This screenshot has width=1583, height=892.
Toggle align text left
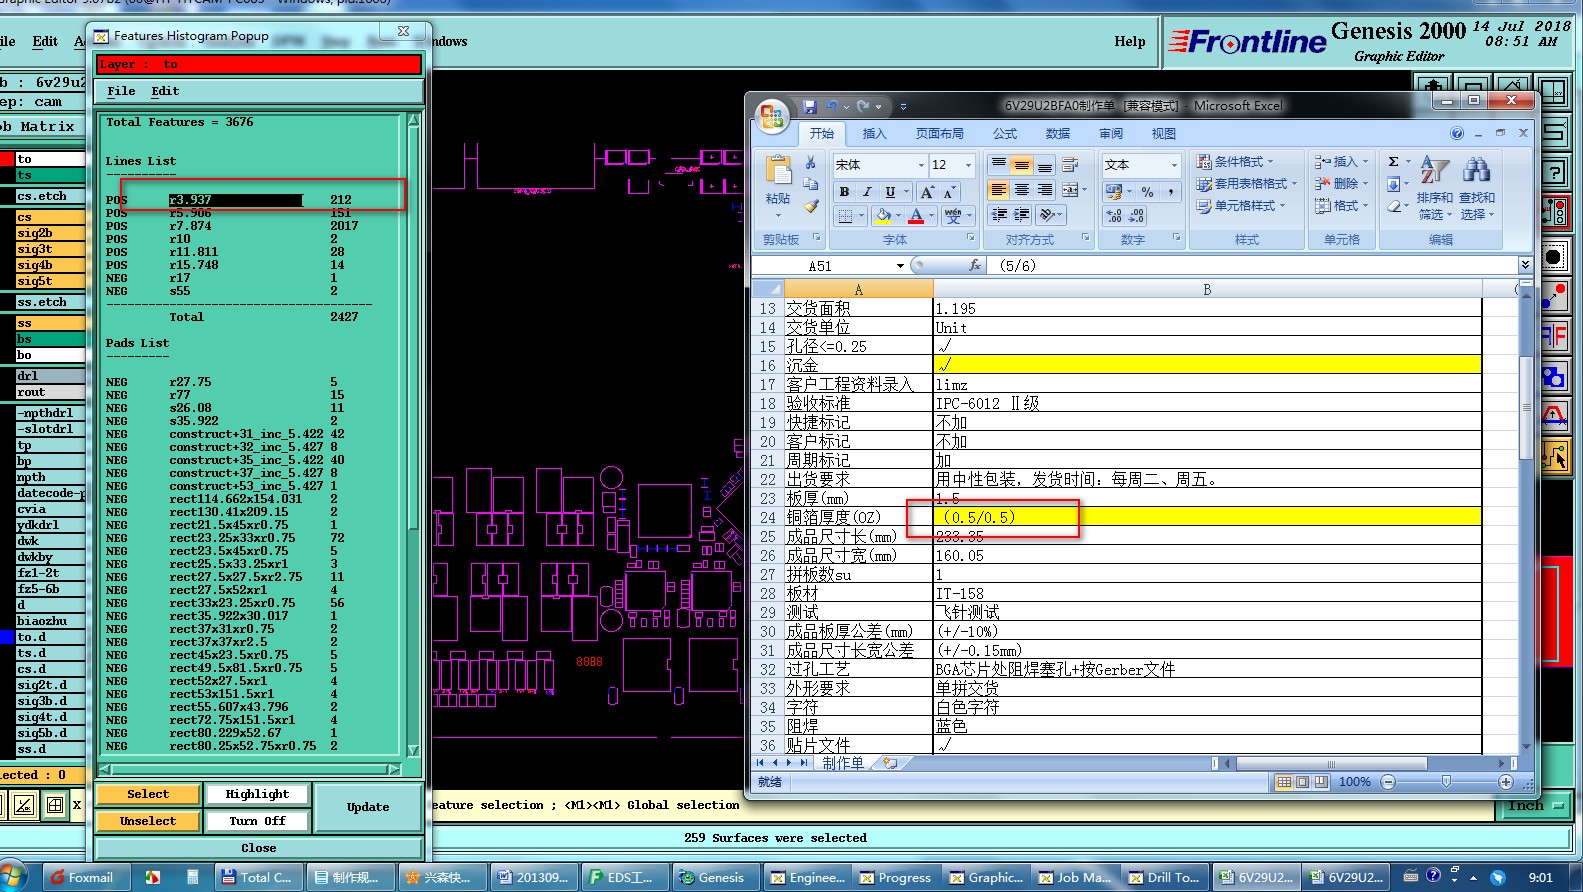point(998,190)
